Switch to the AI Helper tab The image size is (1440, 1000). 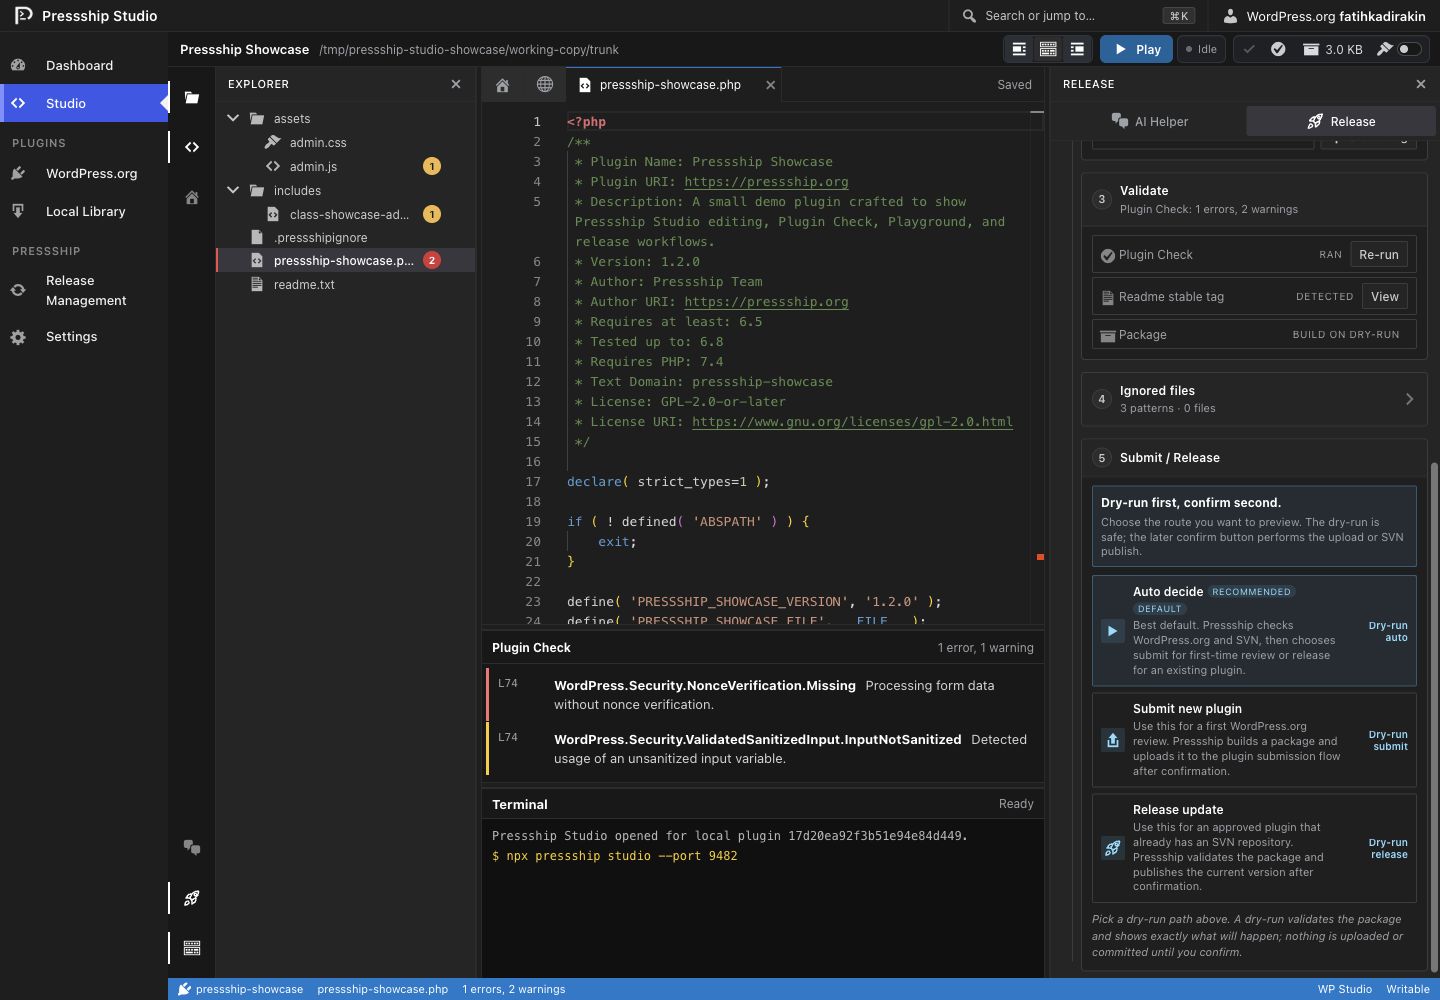(1150, 121)
